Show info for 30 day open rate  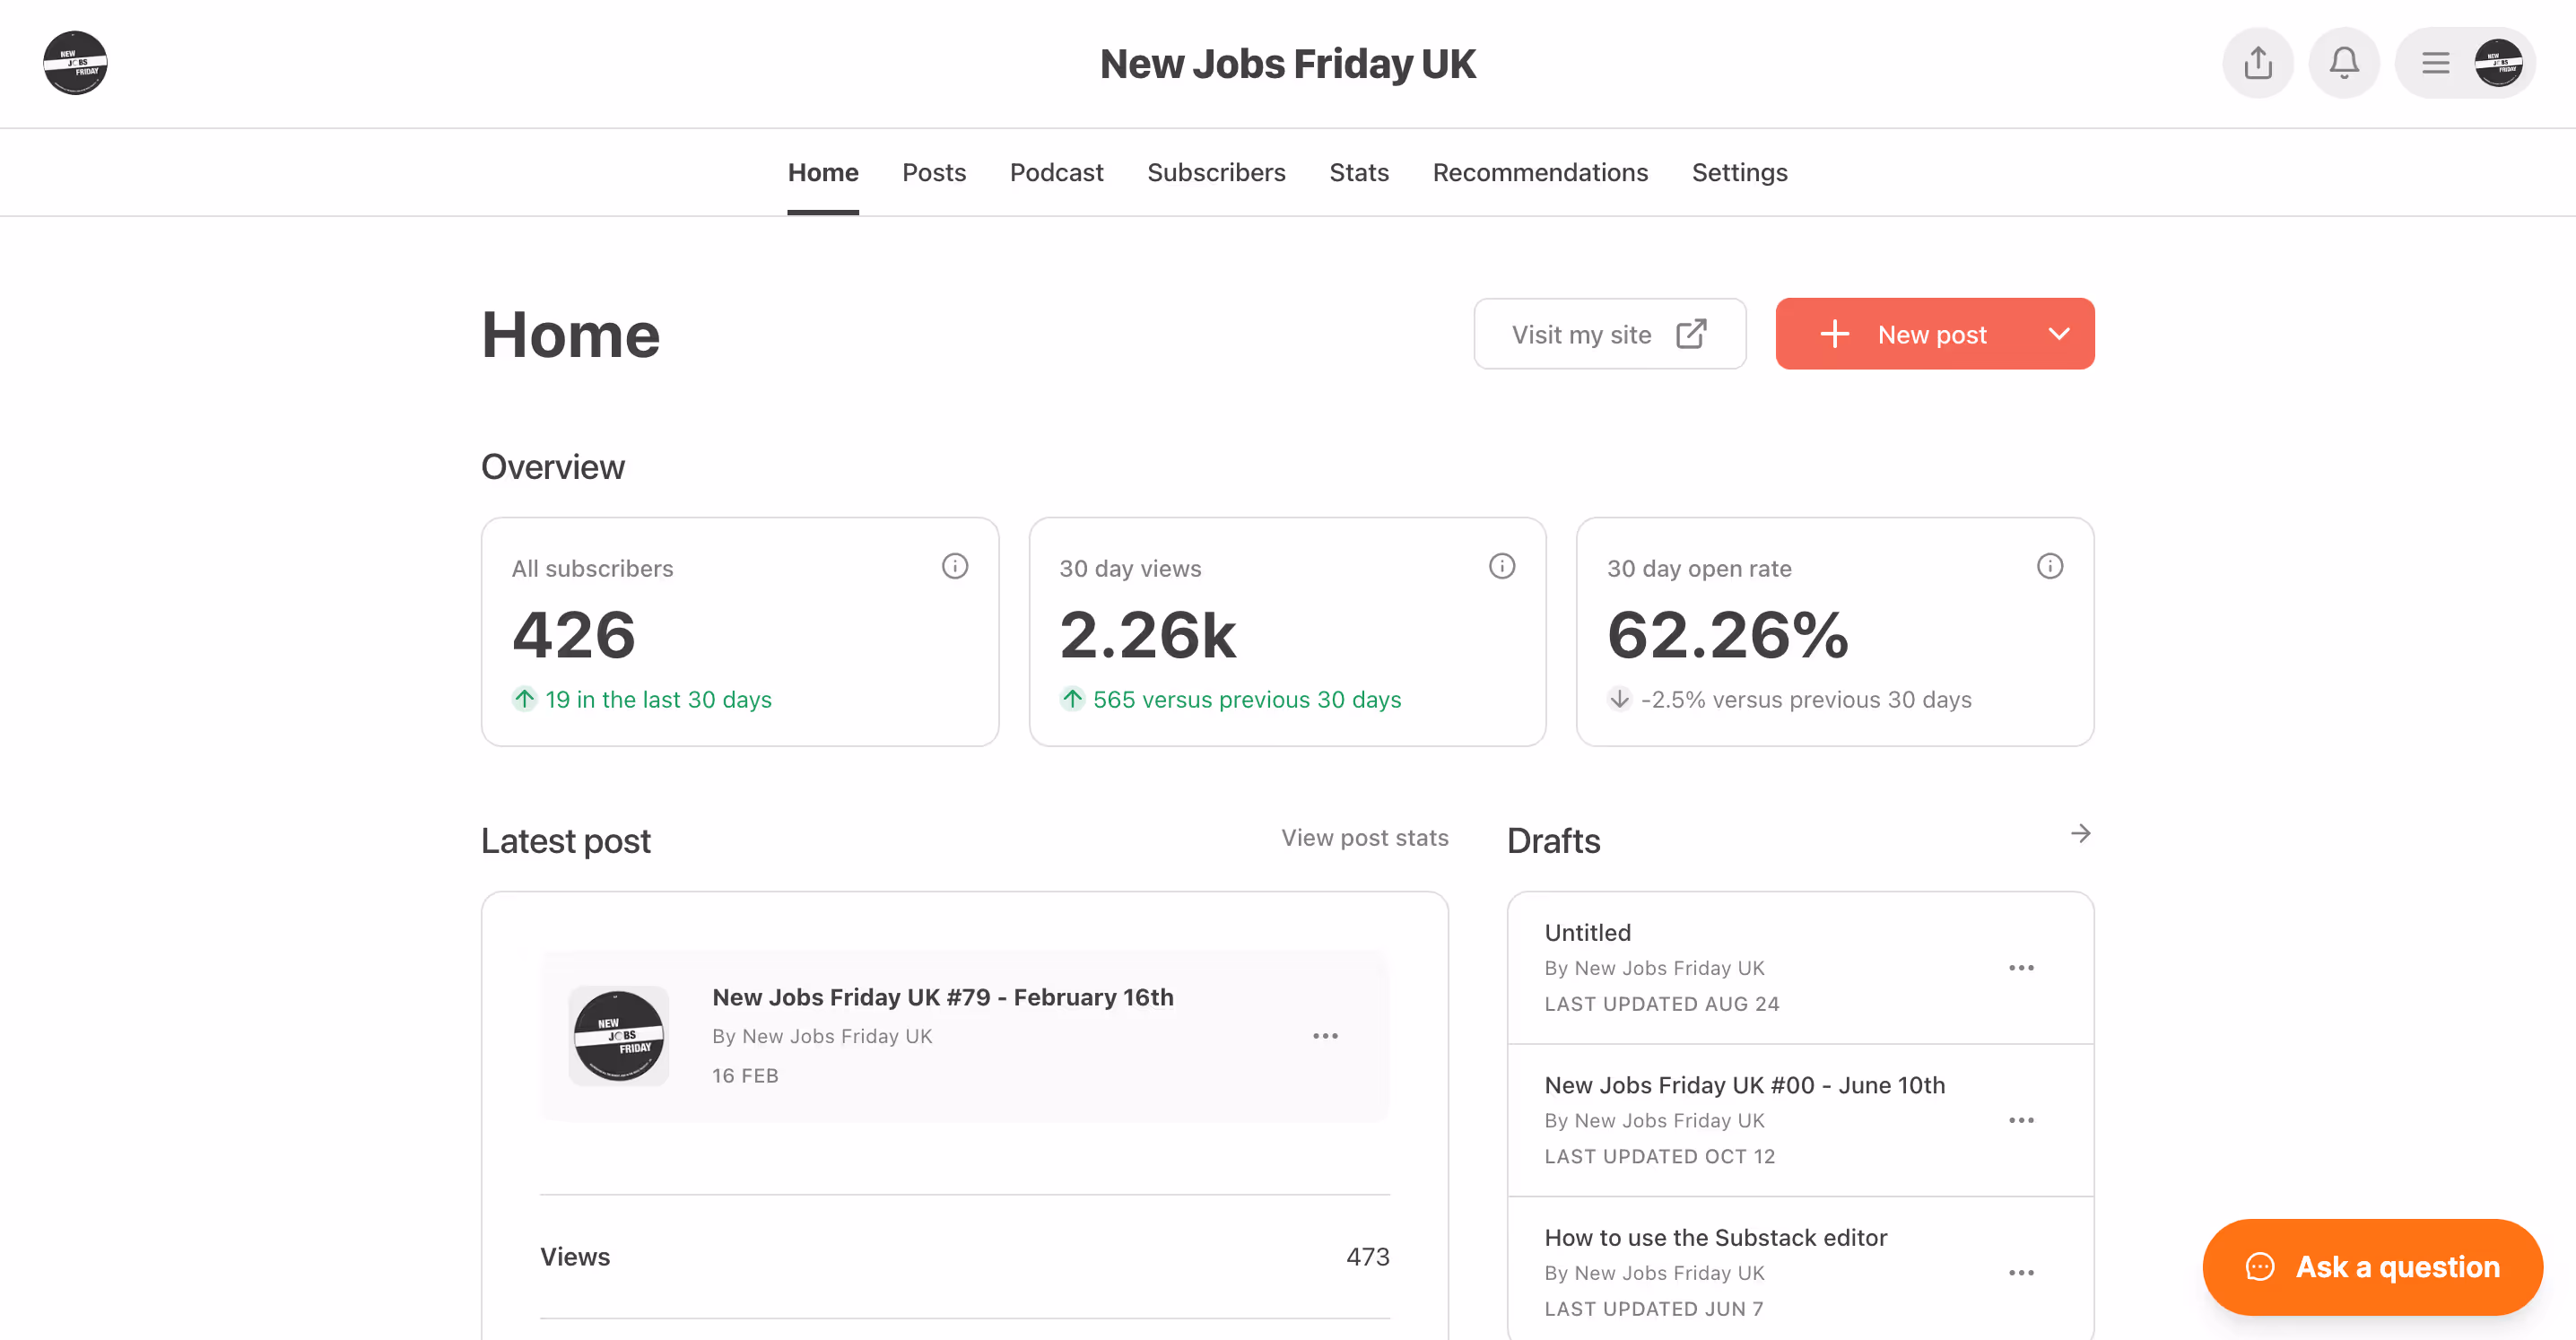(x=2049, y=567)
